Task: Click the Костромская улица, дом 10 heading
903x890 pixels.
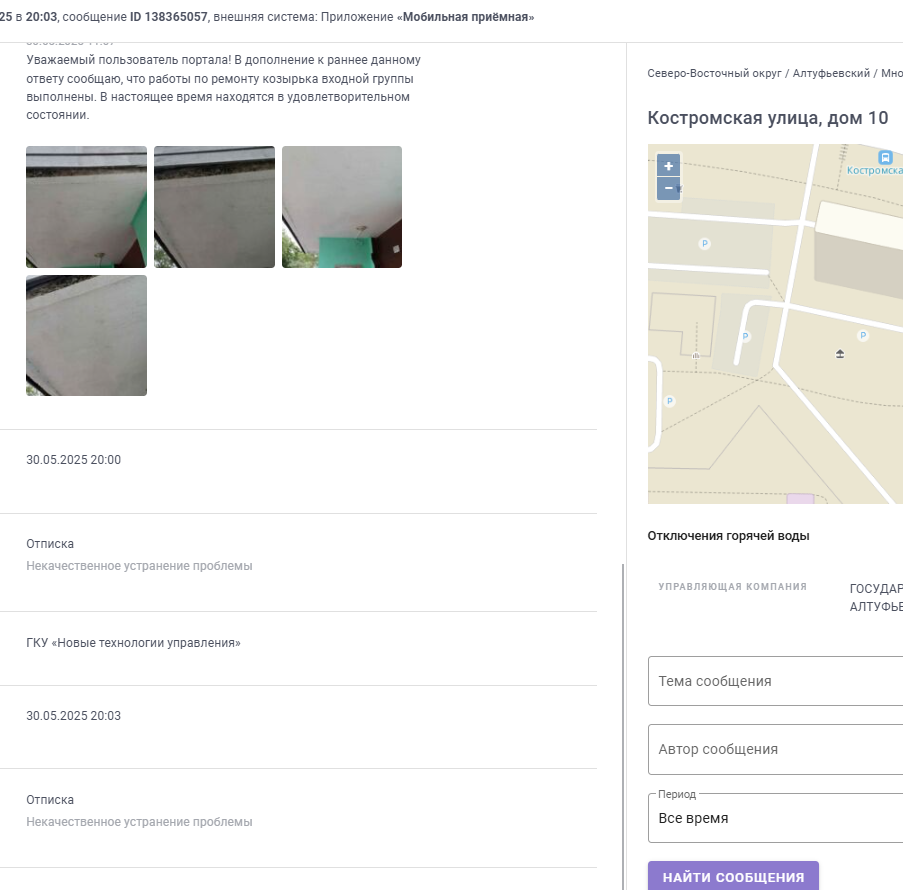Action: pyautogui.click(x=768, y=118)
